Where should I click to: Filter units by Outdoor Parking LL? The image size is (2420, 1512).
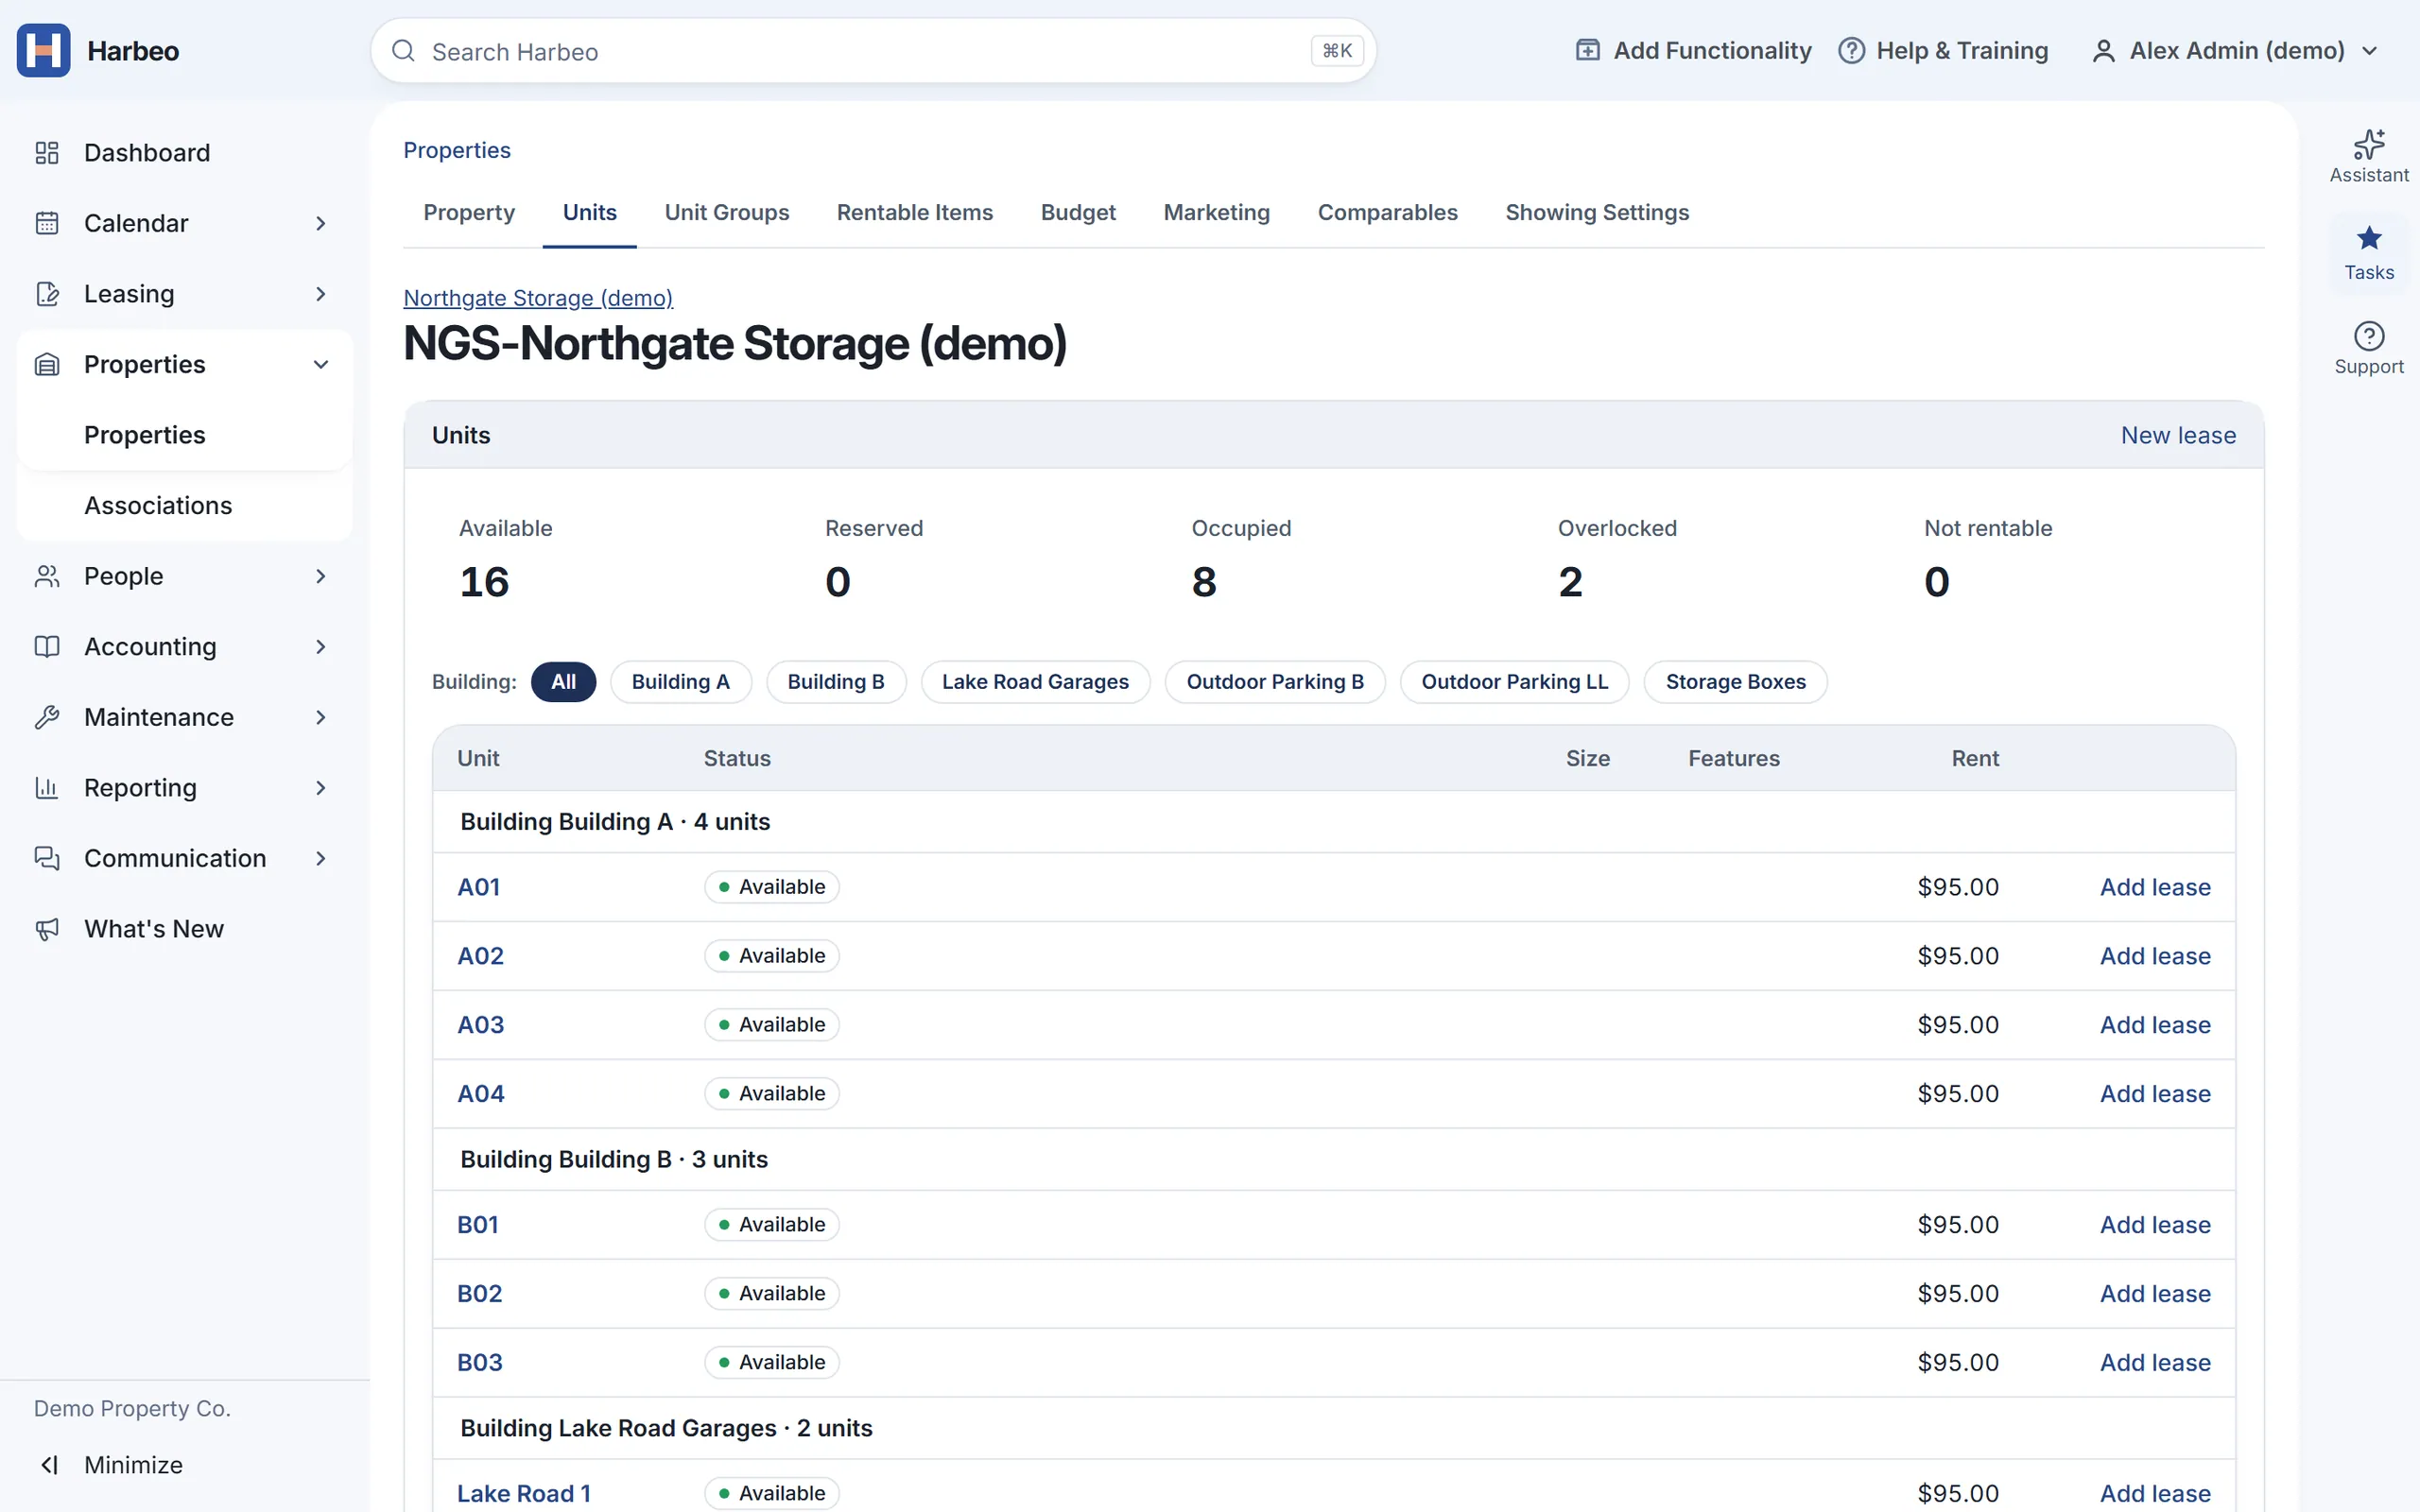tap(1514, 682)
